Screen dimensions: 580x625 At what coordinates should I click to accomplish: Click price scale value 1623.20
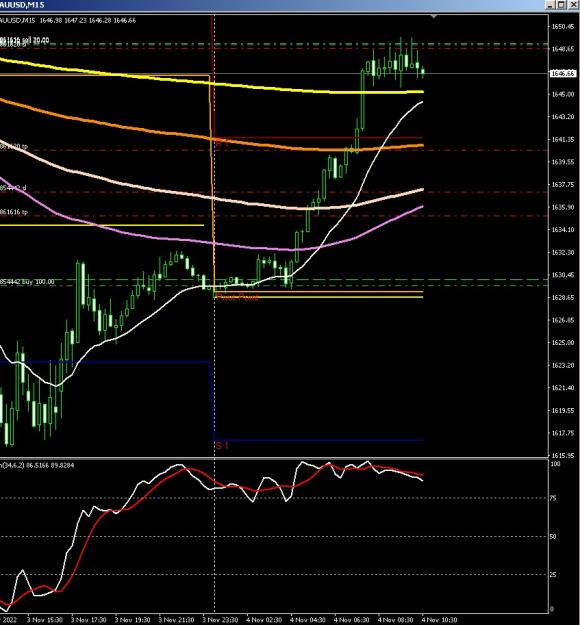pyautogui.click(x=563, y=365)
